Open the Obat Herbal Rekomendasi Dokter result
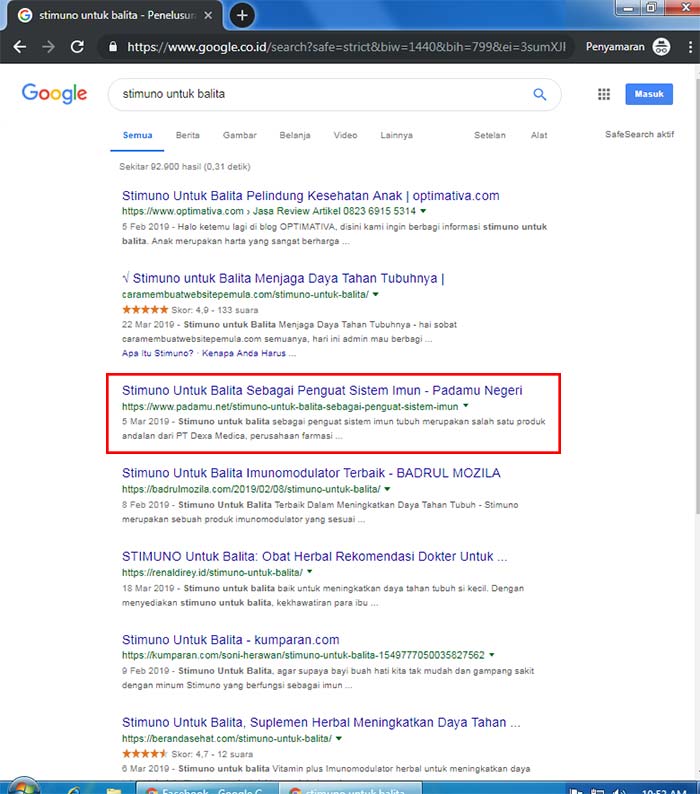Screen dimensions: 700x794 tap(315, 557)
